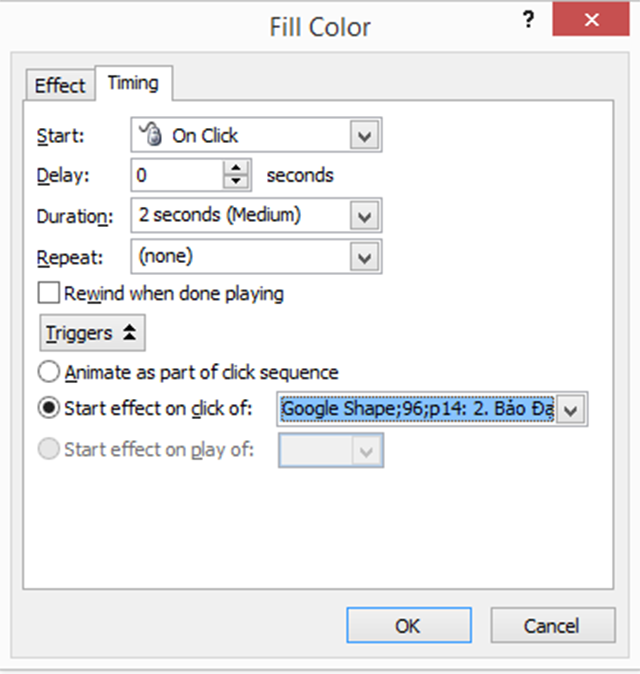This screenshot has height=674, width=640.
Task: Open the Repeat dropdown arrow
Action: [364, 257]
